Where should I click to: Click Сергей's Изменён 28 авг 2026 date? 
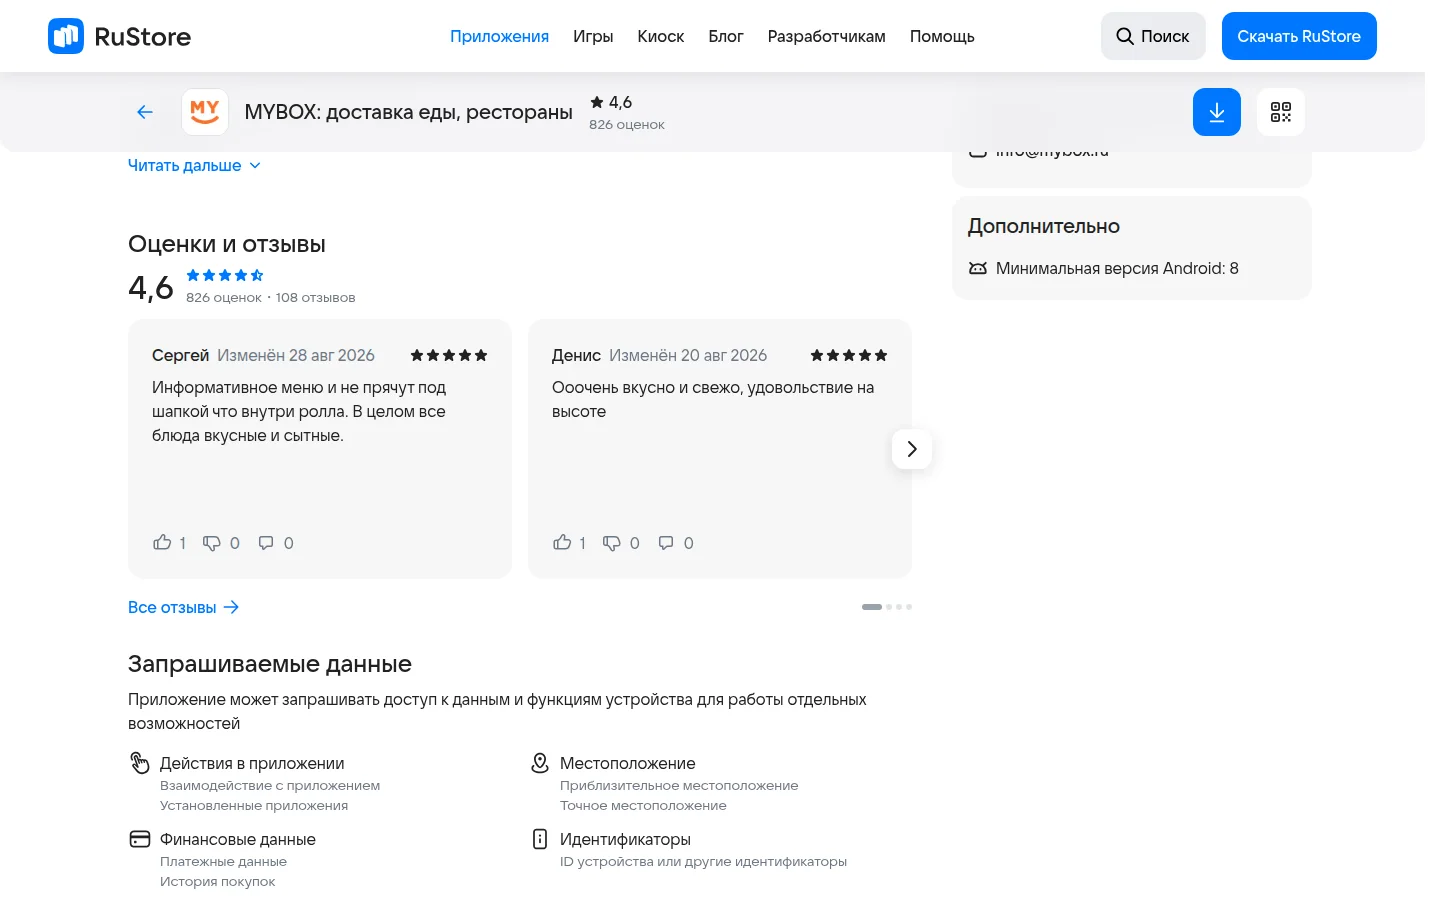coord(296,355)
